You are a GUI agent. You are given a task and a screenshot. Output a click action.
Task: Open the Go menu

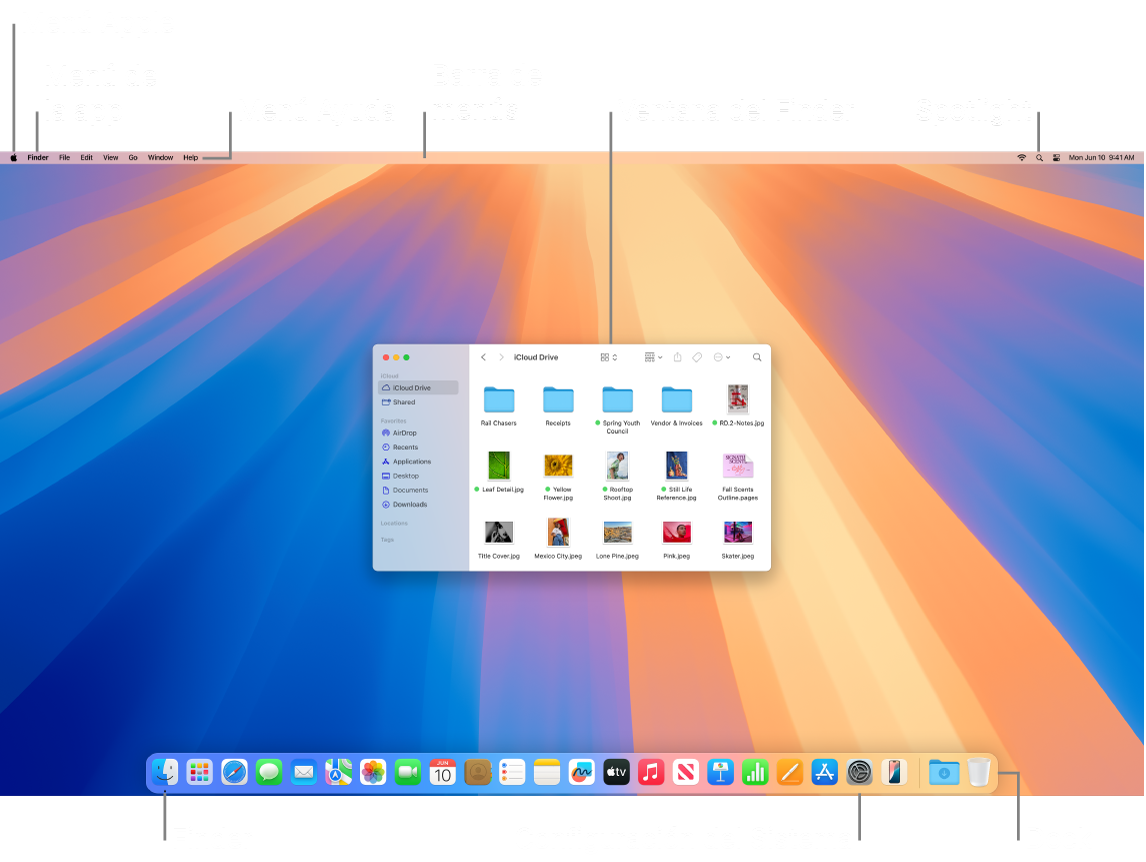point(133,157)
